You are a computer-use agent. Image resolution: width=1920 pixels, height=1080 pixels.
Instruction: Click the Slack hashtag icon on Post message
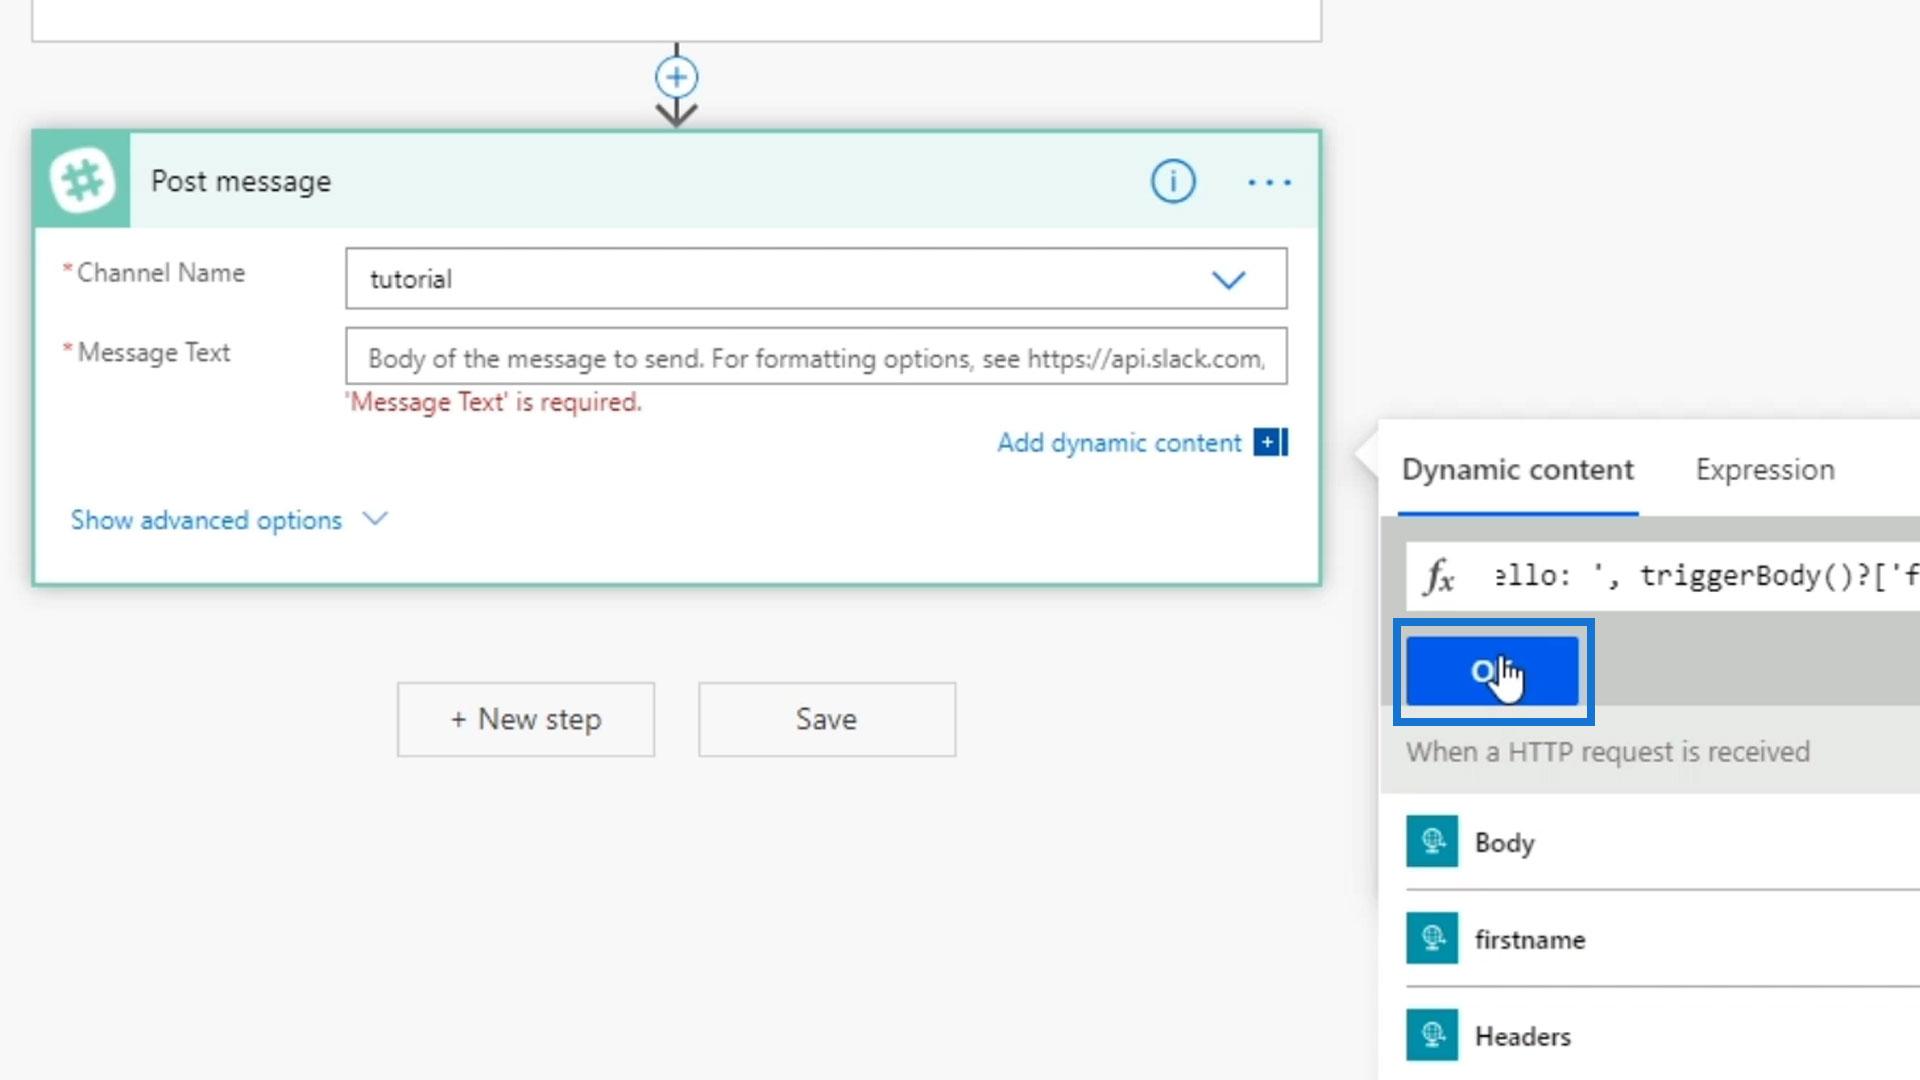82,181
